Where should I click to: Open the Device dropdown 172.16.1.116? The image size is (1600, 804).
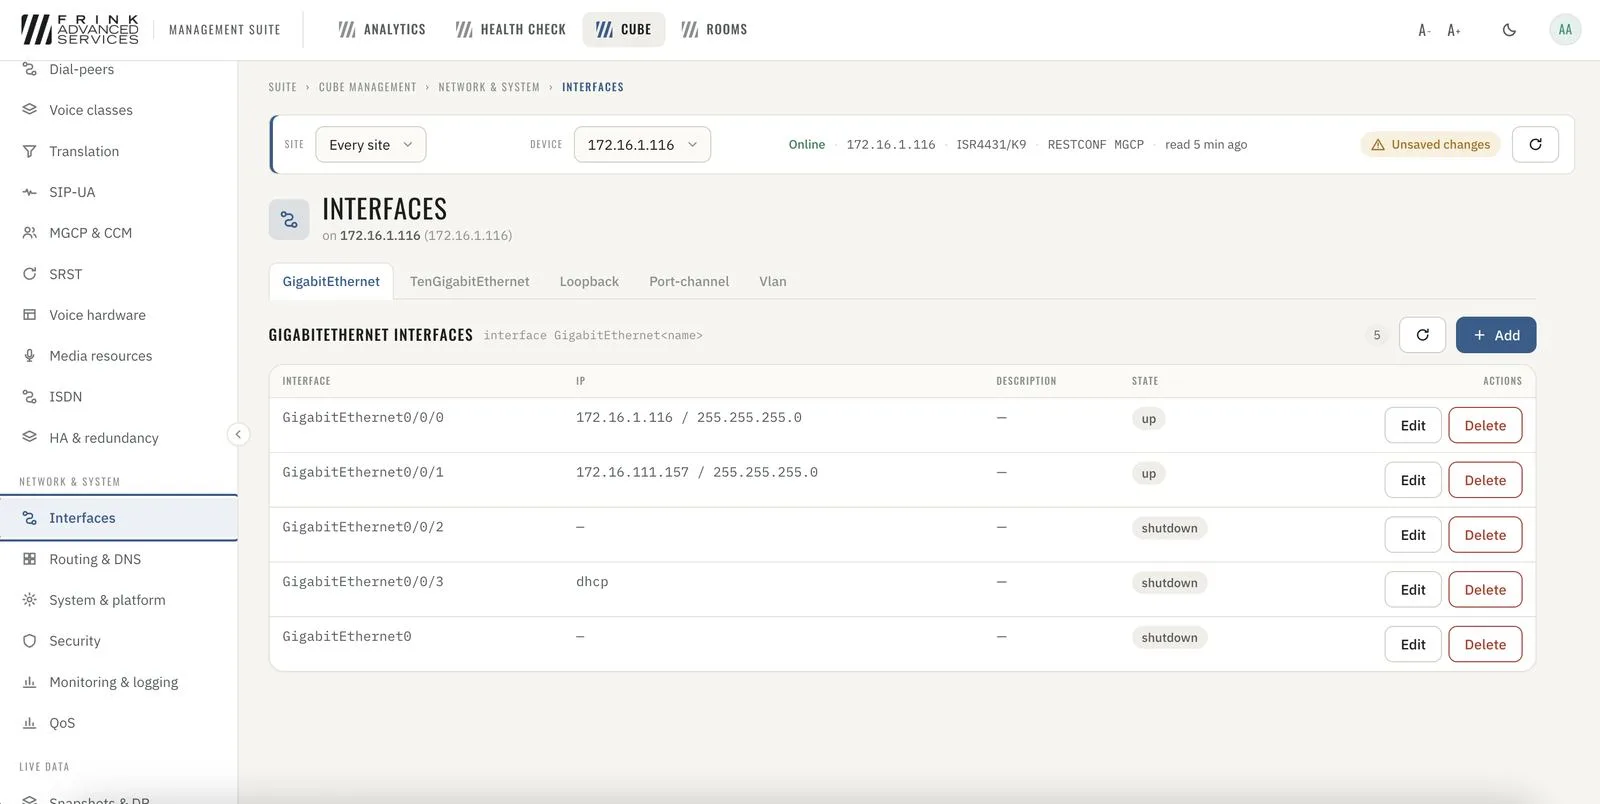[x=642, y=144]
